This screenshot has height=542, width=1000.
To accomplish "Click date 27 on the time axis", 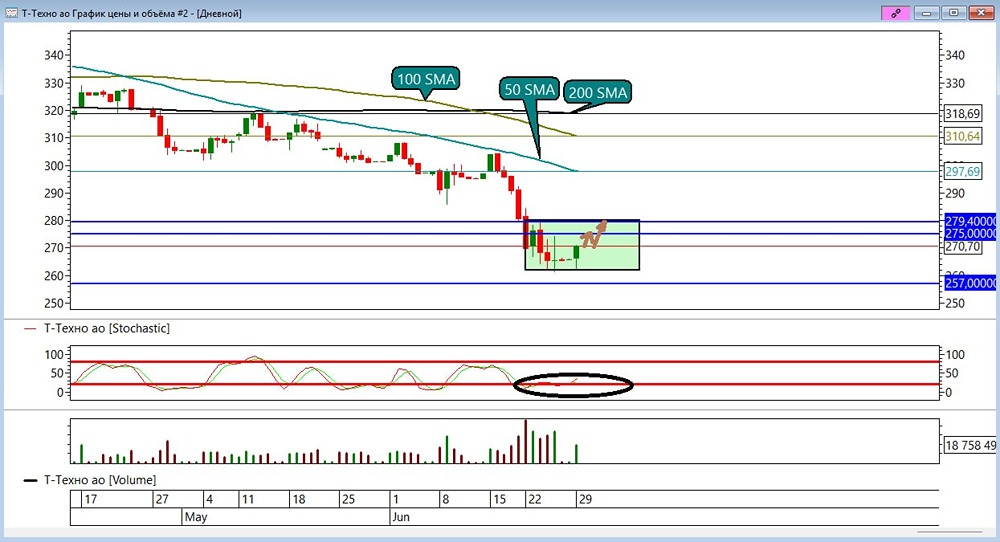I will [x=162, y=499].
